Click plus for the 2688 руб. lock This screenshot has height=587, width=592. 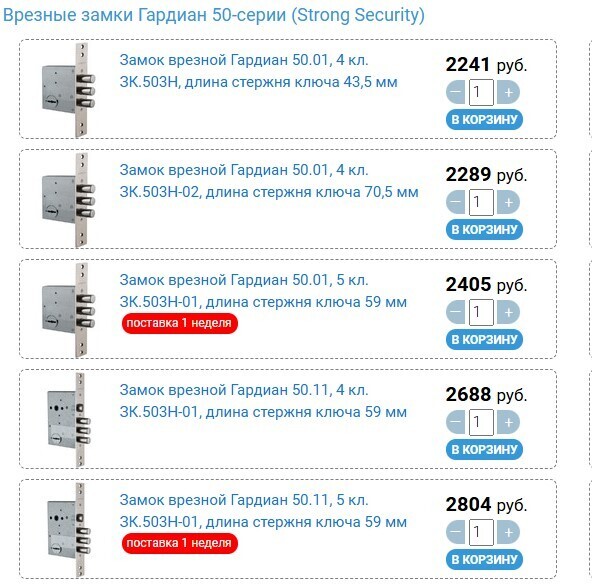point(508,422)
